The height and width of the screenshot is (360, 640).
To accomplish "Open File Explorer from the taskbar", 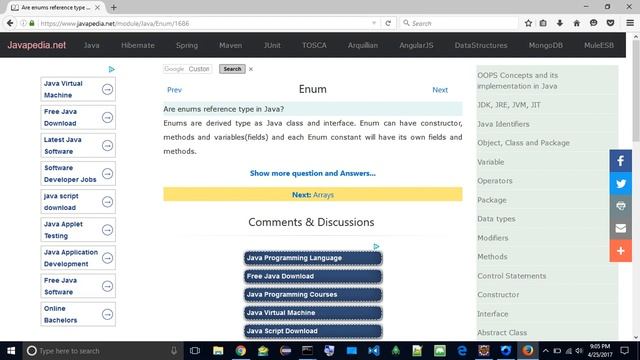I will click(x=218, y=351).
